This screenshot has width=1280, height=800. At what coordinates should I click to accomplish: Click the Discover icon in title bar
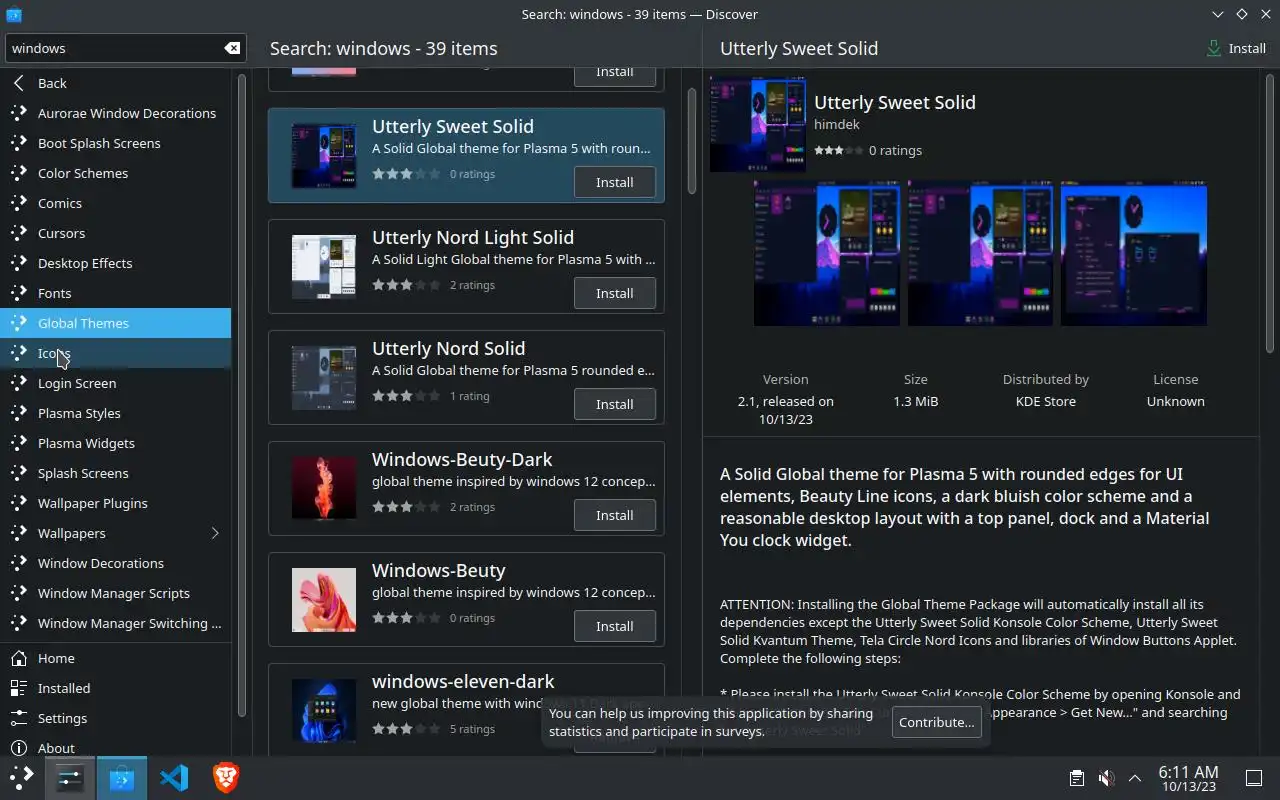(x=13, y=14)
